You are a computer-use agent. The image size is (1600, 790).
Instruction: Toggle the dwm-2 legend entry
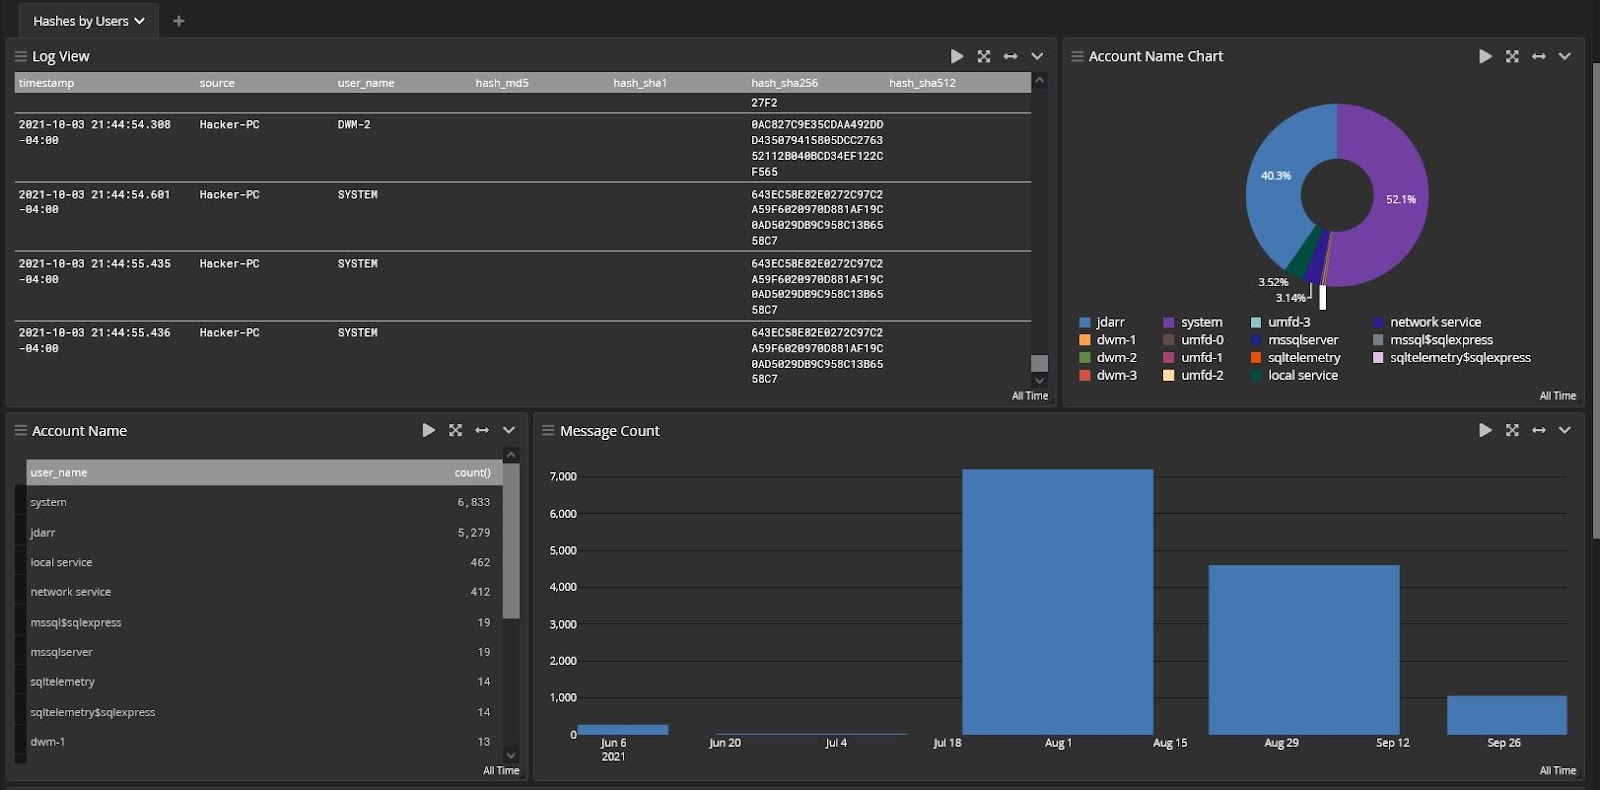click(x=1108, y=357)
